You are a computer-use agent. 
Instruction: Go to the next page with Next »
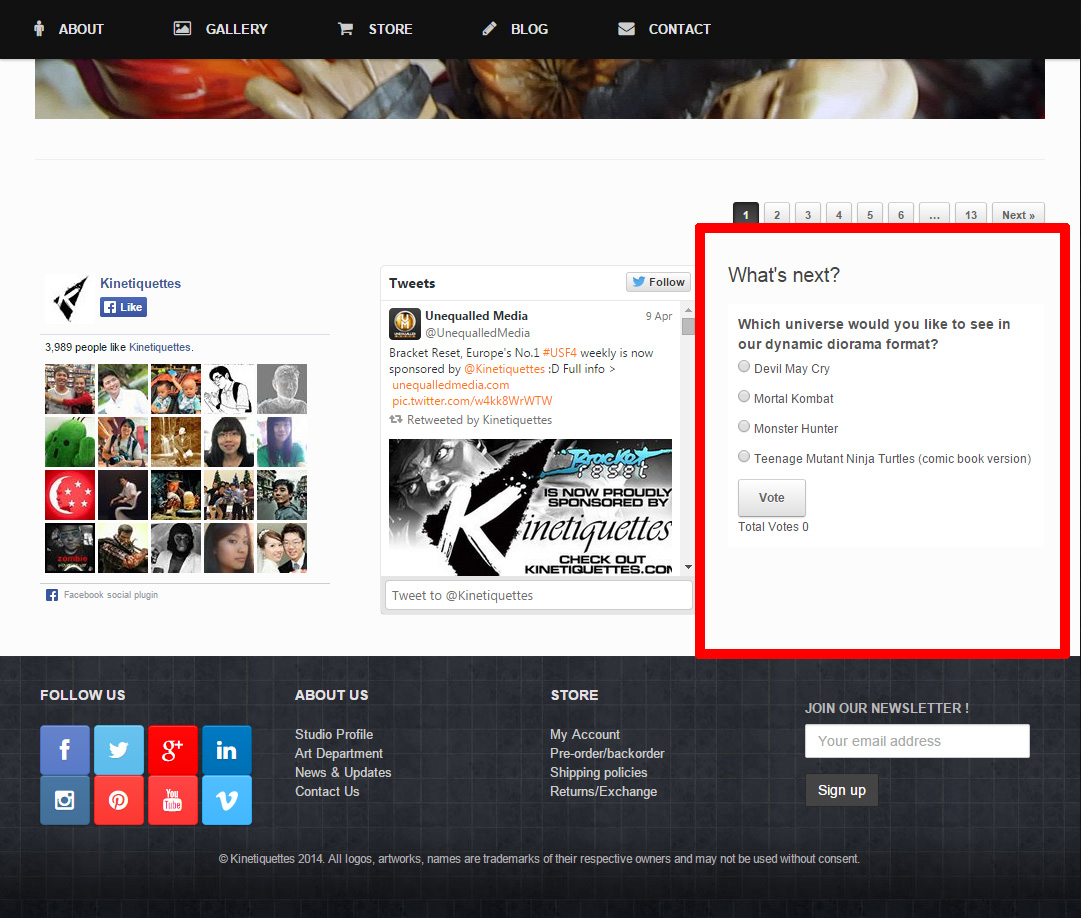(1018, 215)
